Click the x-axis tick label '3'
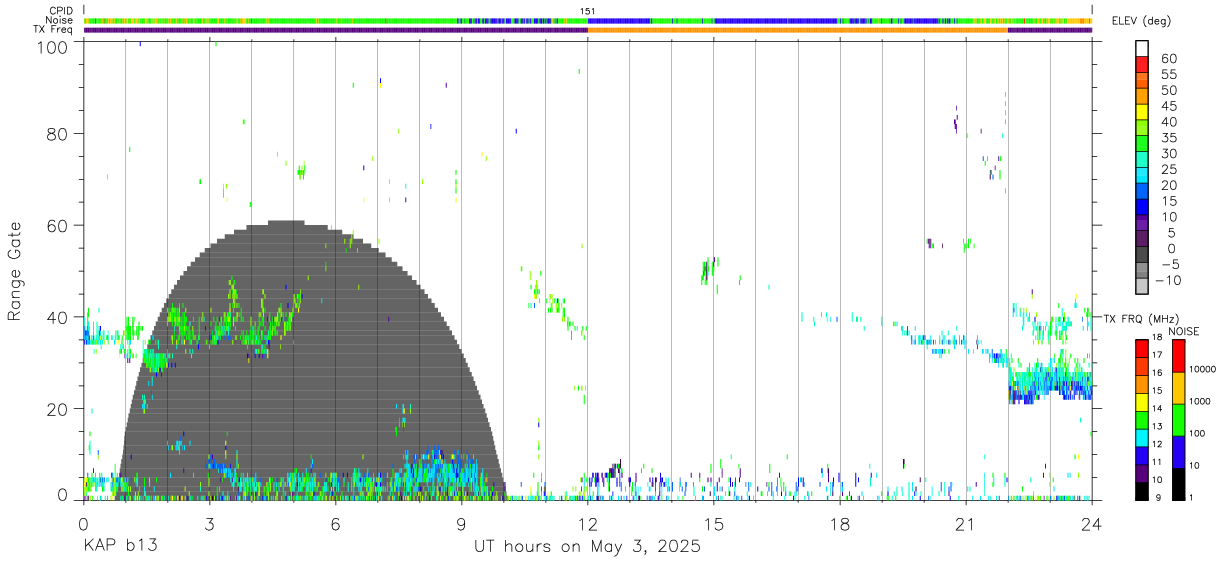The image size is (1228, 567). point(209,524)
